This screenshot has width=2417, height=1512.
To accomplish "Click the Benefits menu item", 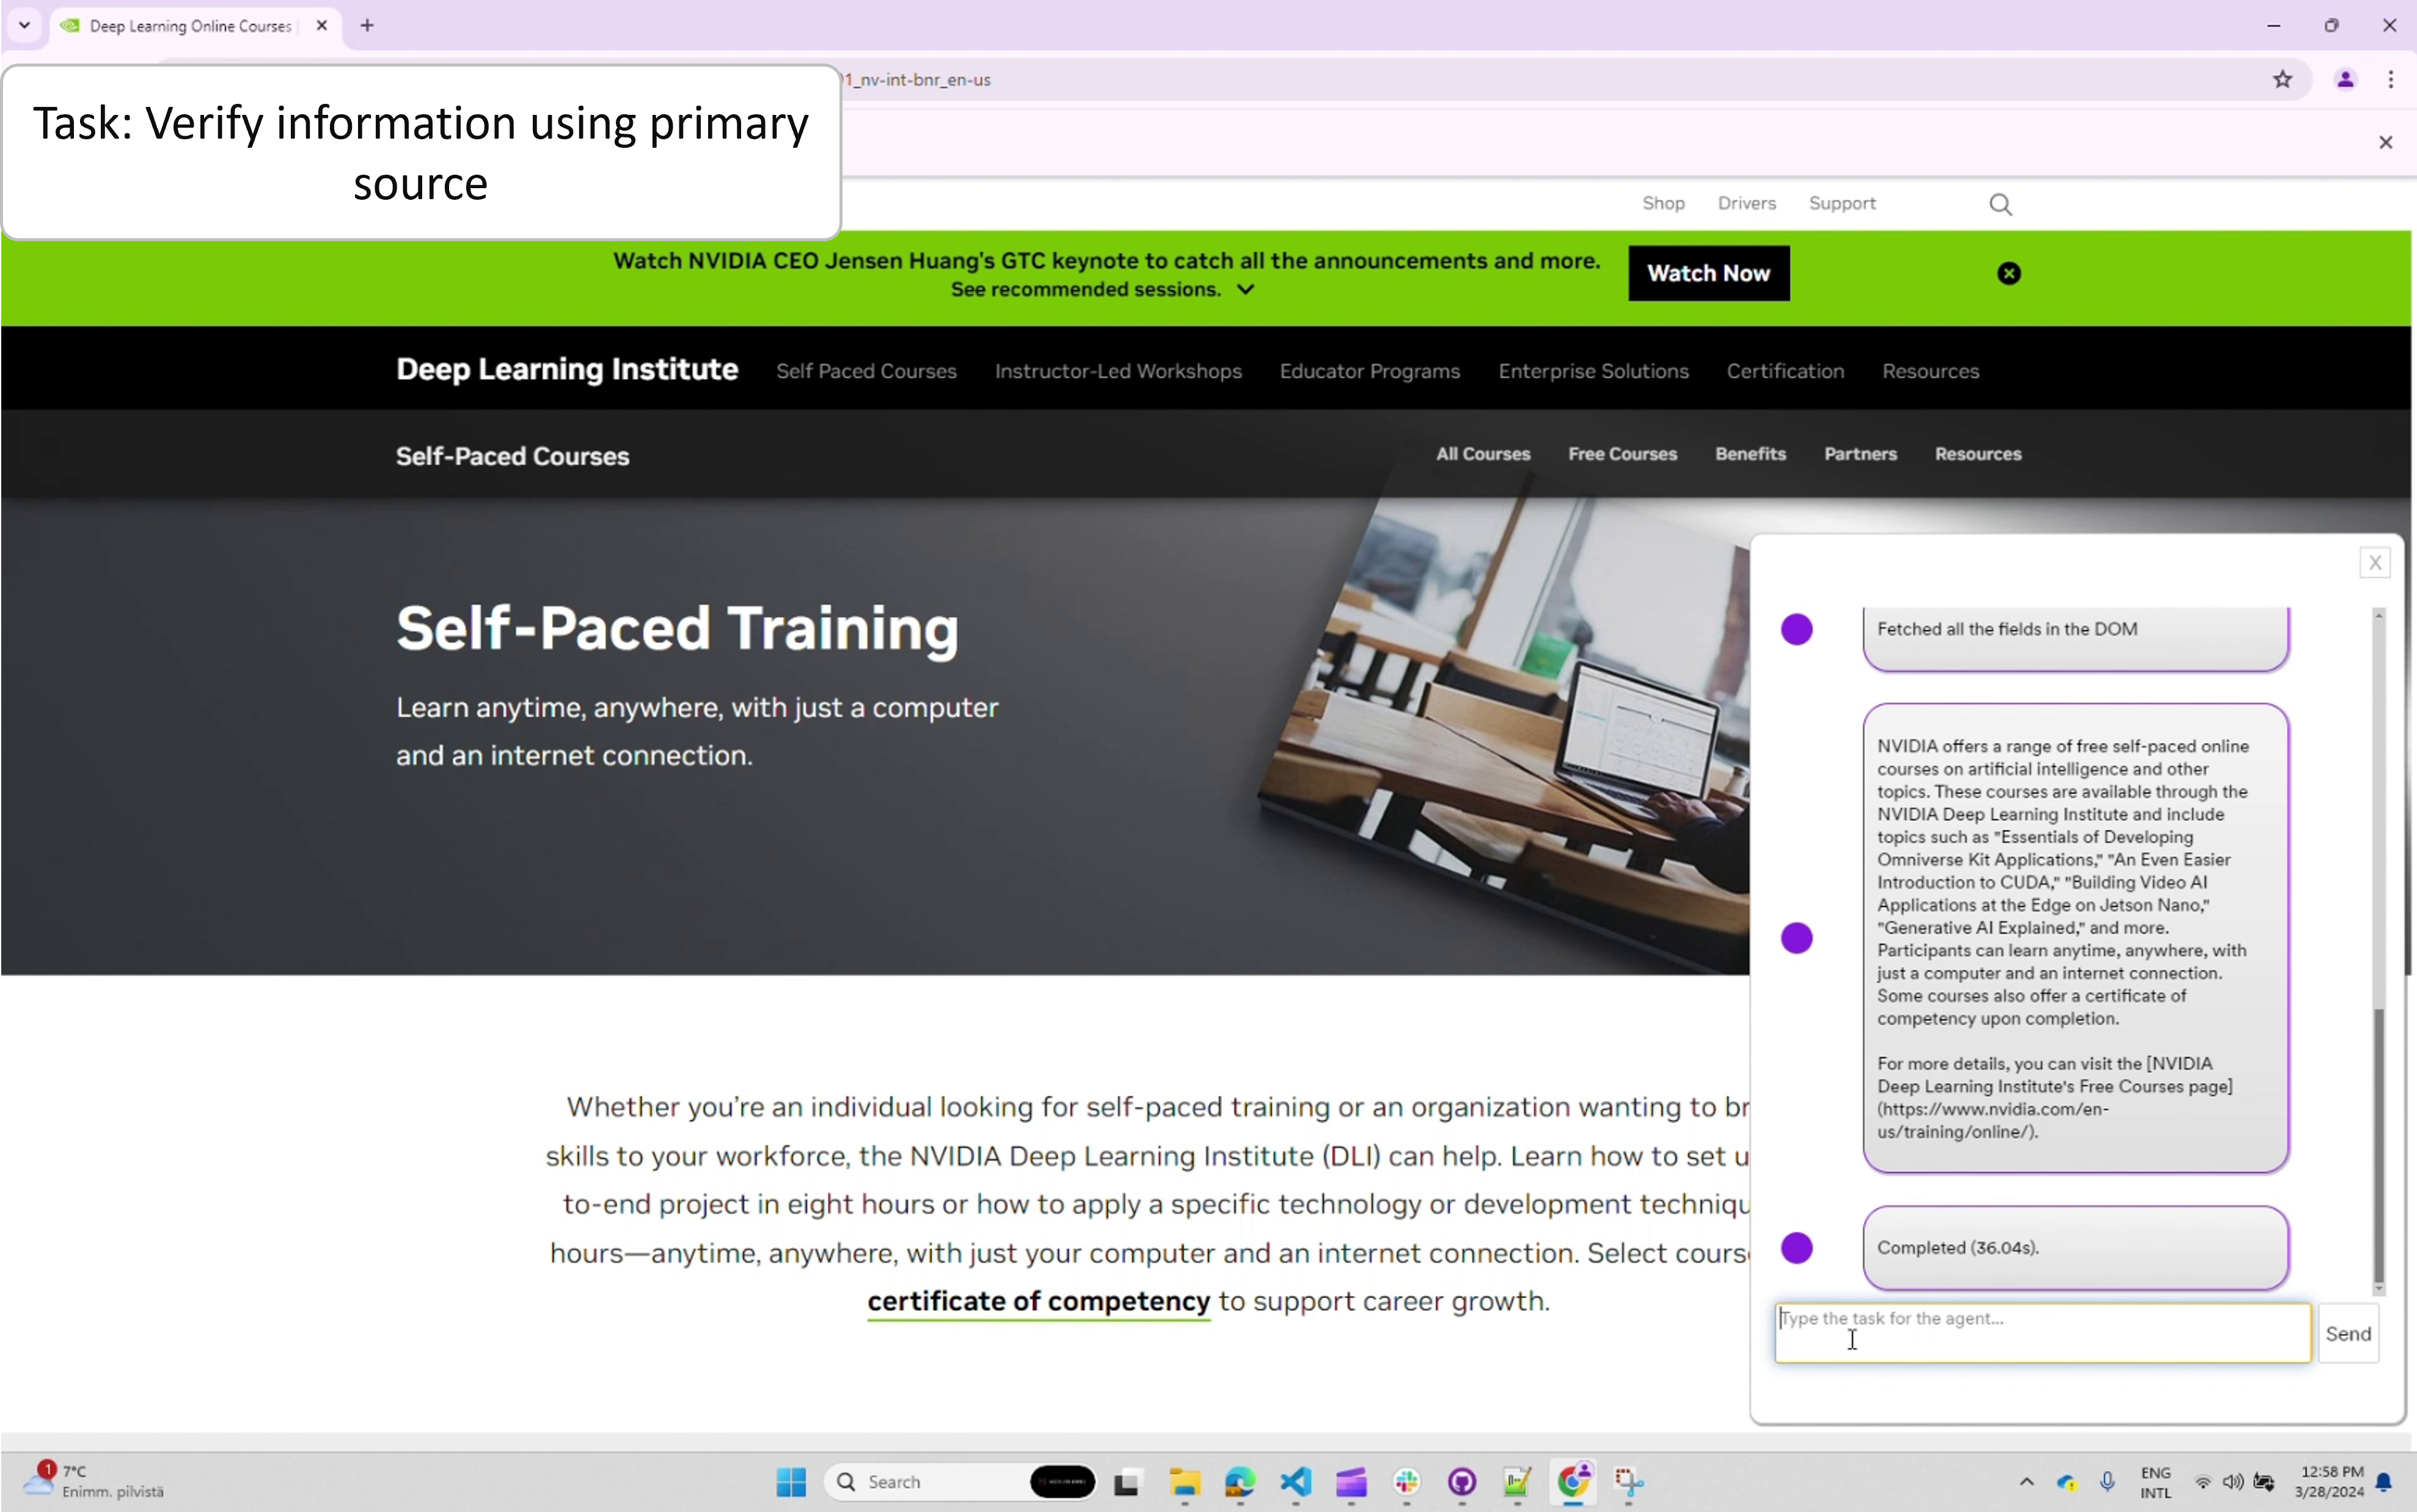I will point(1750,453).
